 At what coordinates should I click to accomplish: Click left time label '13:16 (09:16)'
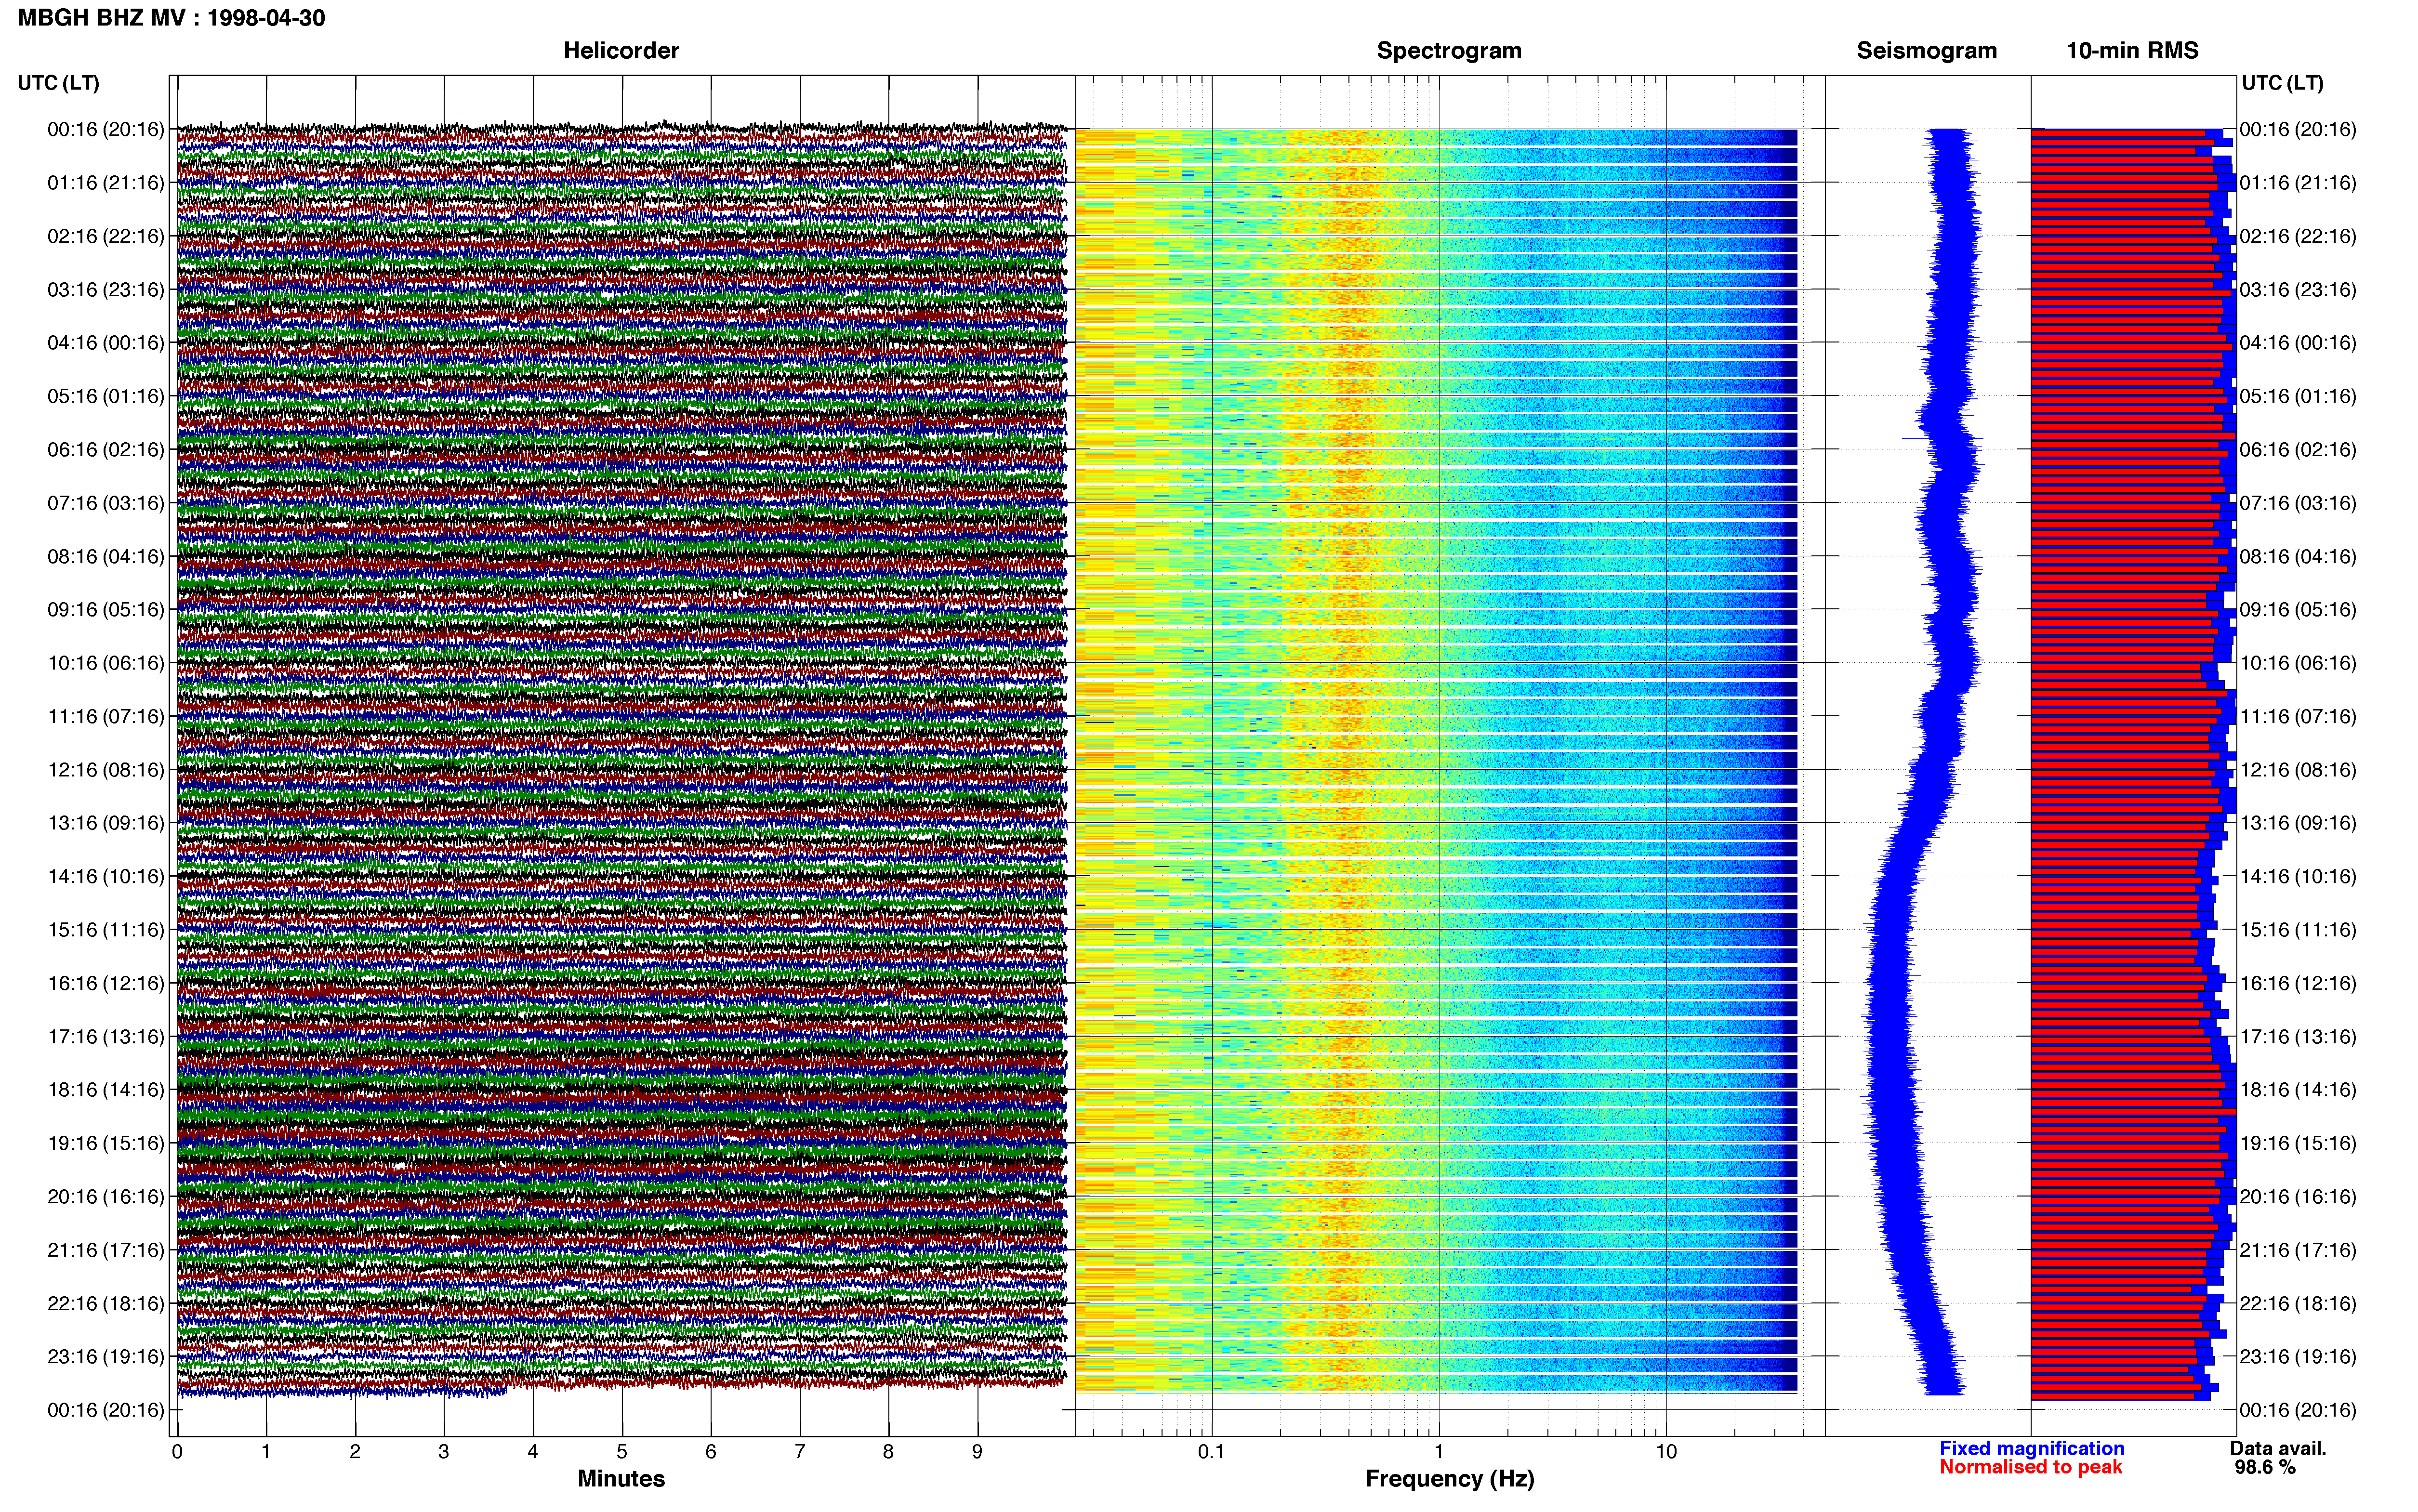click(106, 823)
